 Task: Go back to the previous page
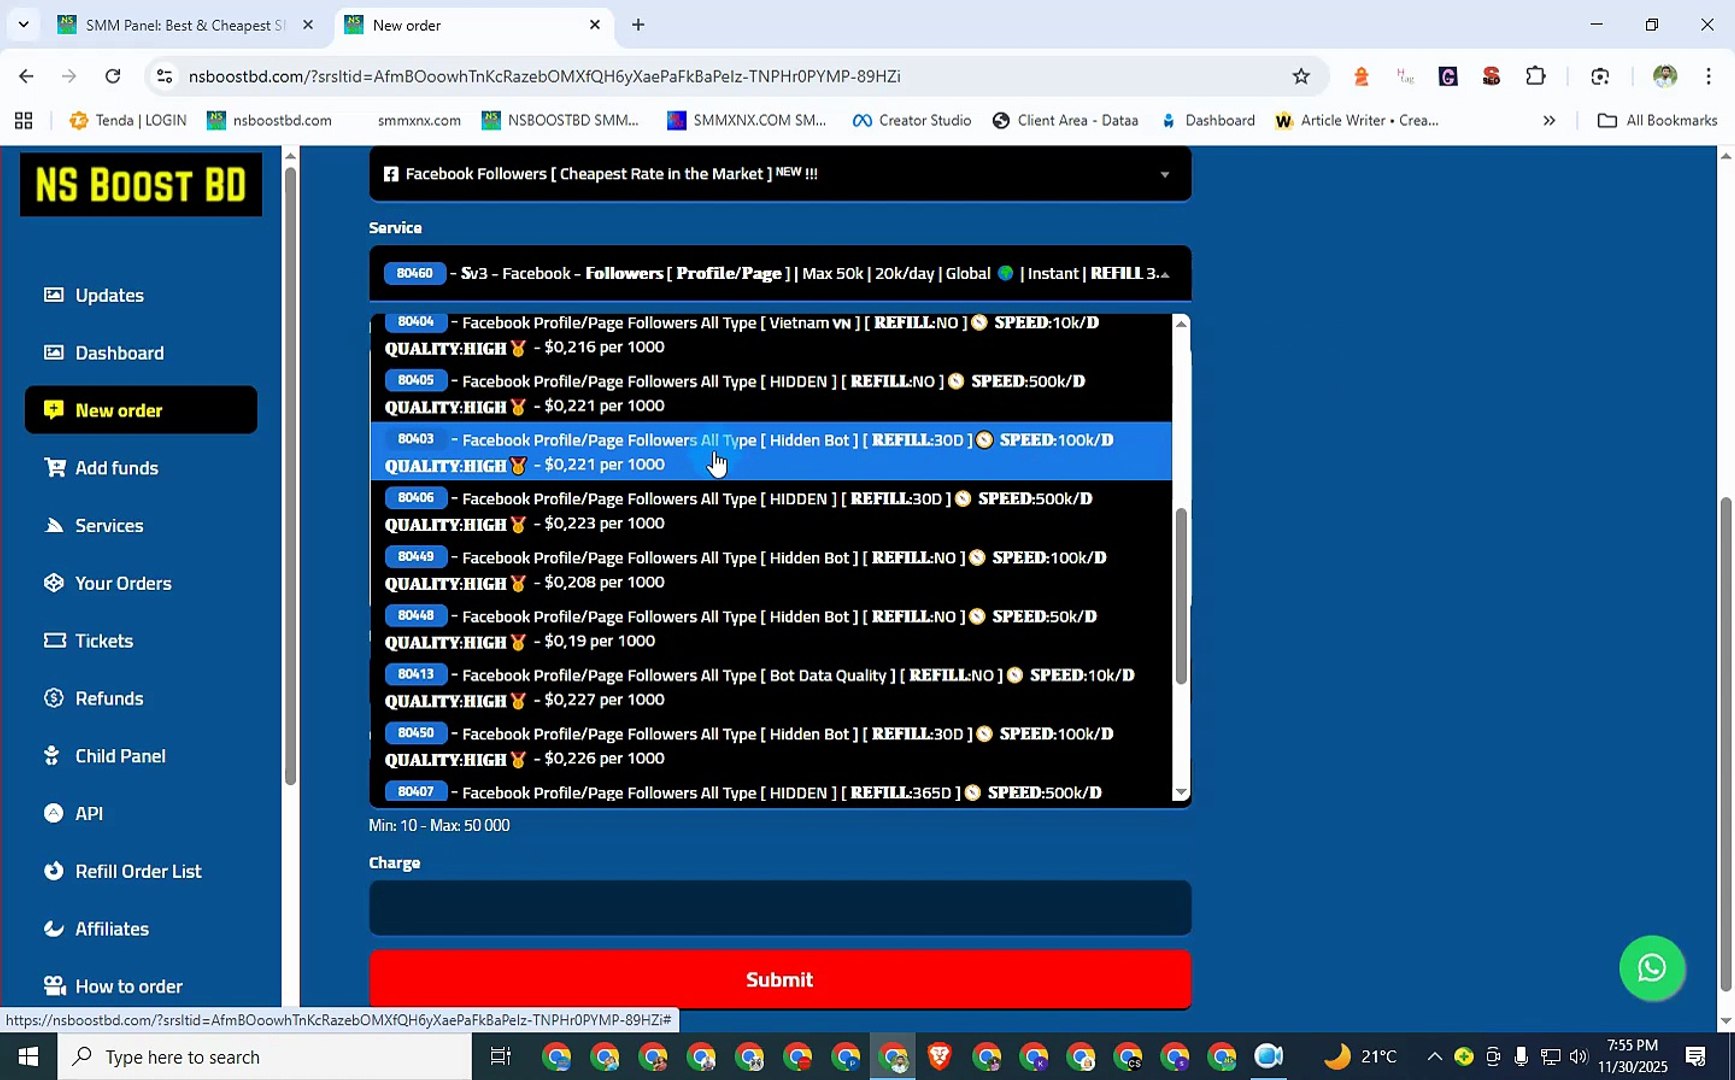pos(26,76)
